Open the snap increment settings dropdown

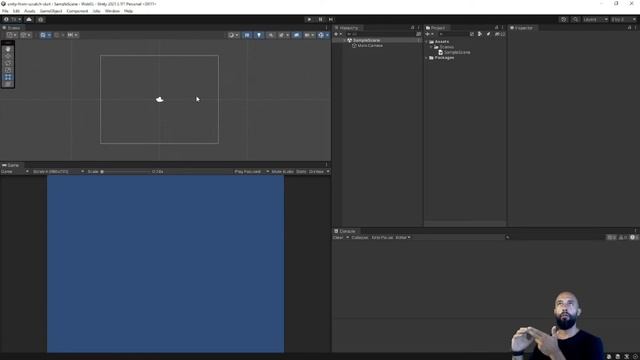(72, 35)
